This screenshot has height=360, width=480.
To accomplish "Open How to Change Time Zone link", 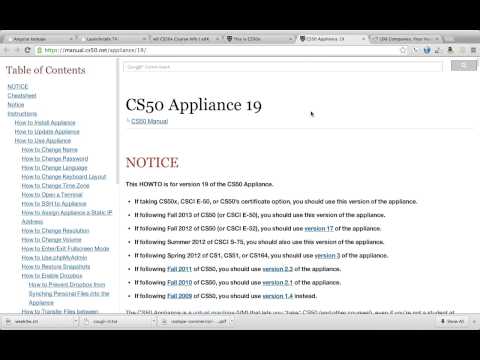I will point(56,186).
